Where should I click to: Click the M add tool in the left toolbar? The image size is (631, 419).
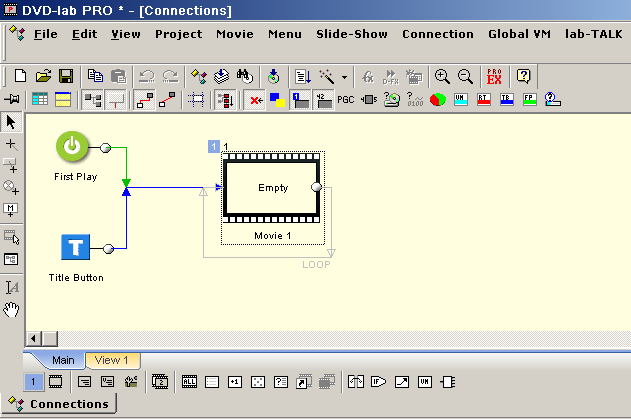point(11,210)
